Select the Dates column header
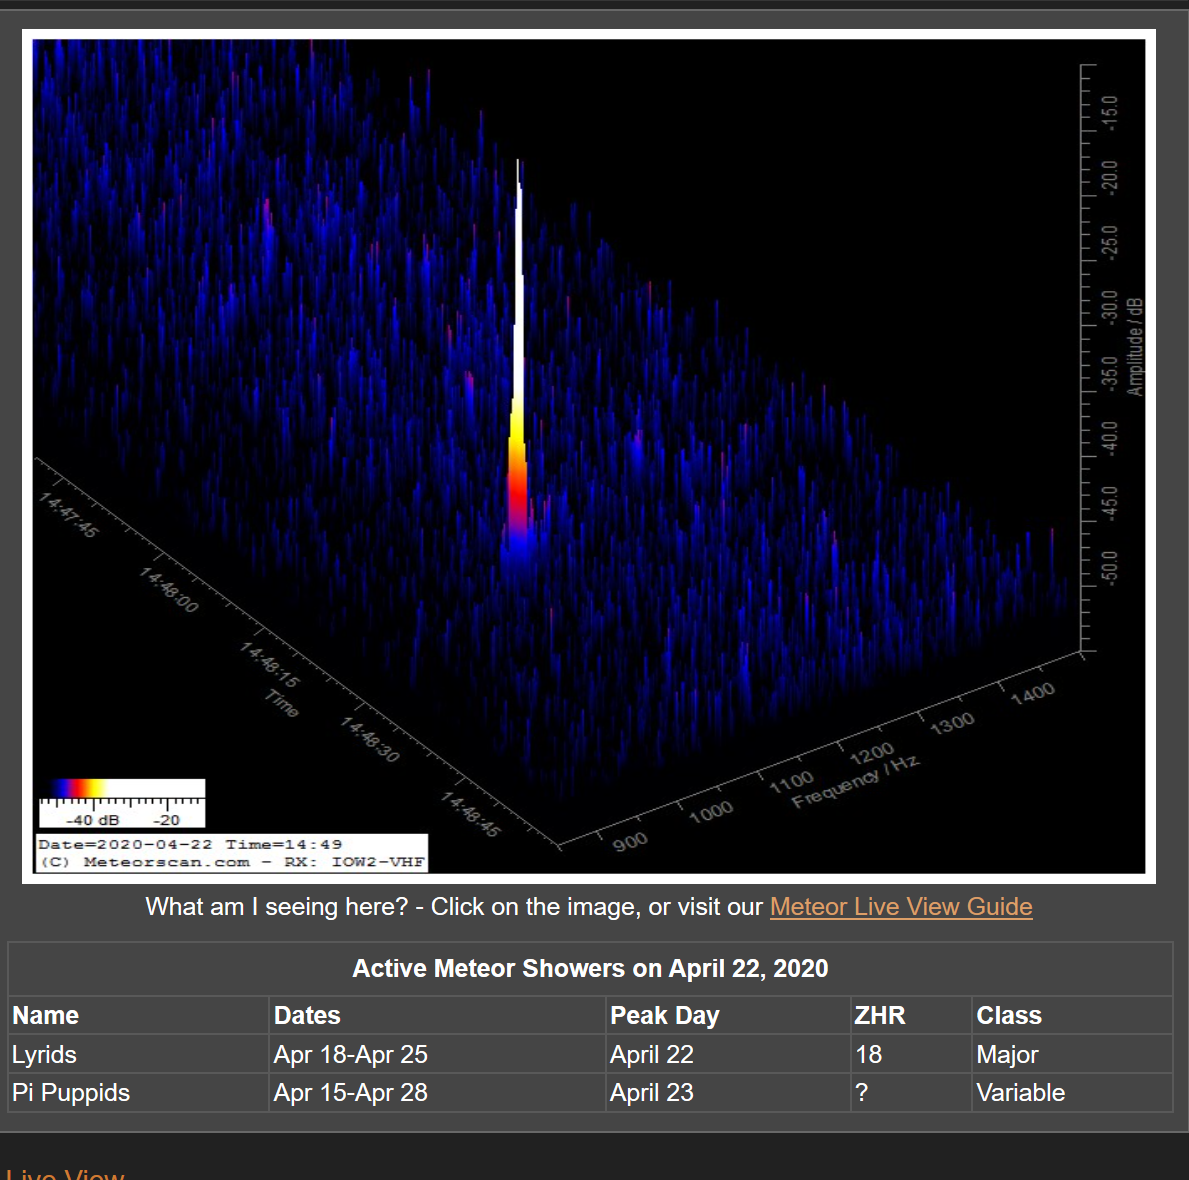 [x=307, y=1015]
